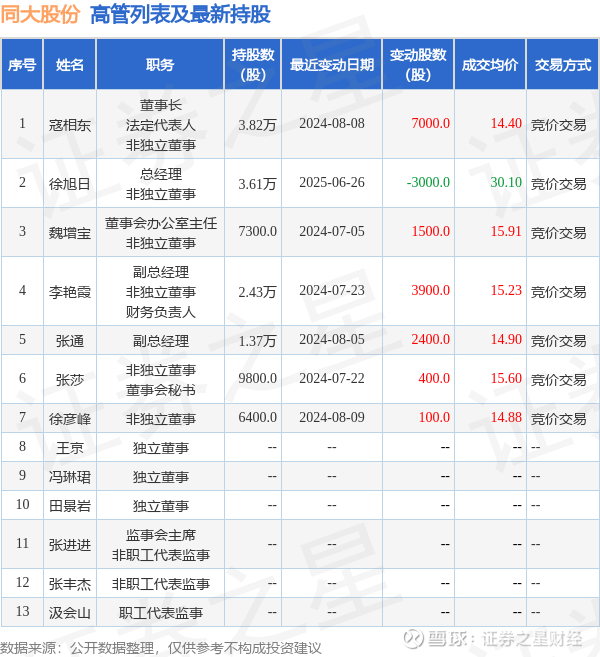This screenshot has width=600, height=657.
Task: Select the 成交均价 column header
Action: point(490,65)
